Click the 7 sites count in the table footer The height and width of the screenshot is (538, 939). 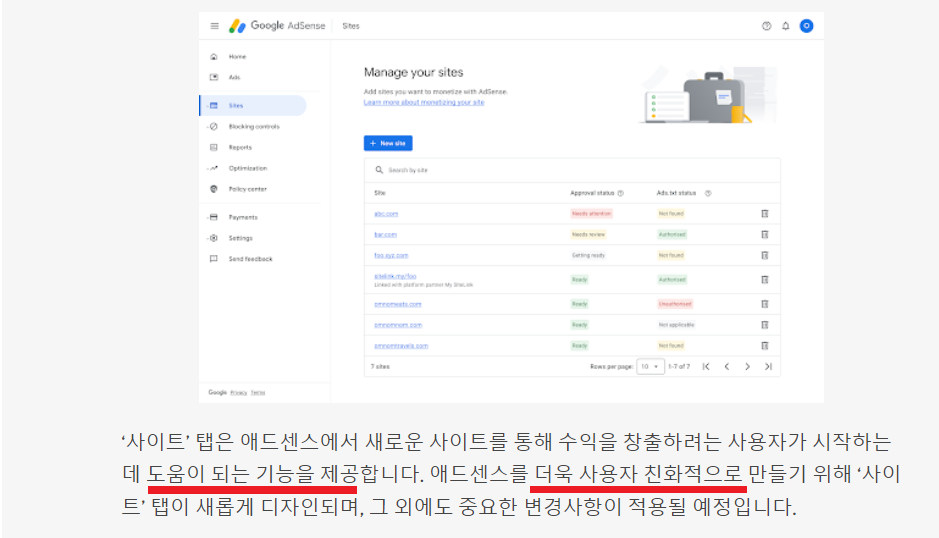tap(380, 367)
